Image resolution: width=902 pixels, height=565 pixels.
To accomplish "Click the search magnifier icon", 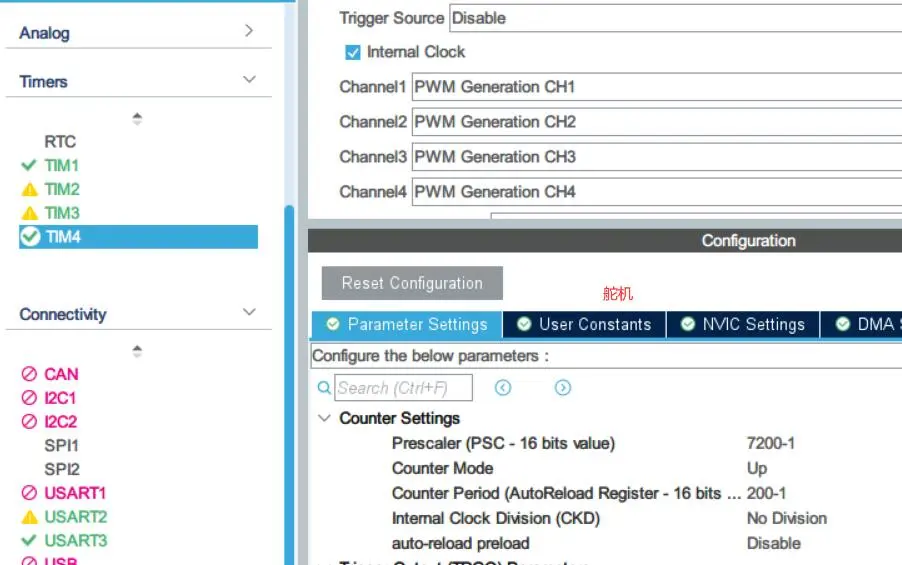I will tap(323, 388).
